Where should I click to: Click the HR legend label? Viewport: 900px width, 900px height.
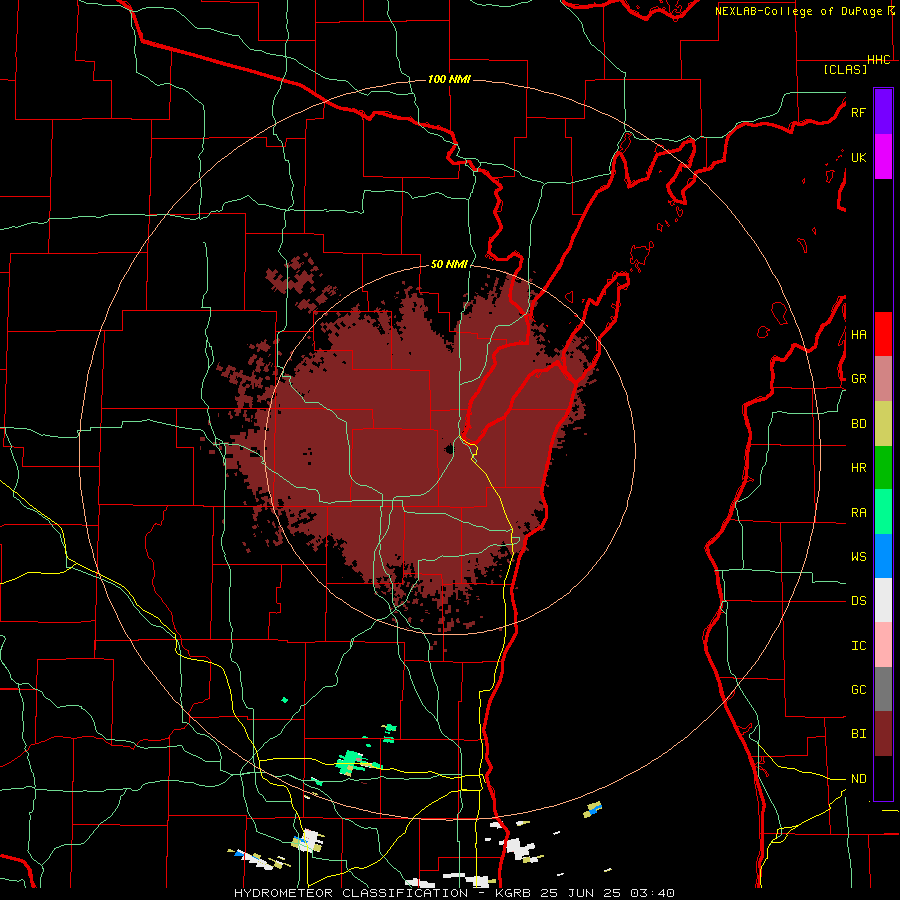click(859, 468)
